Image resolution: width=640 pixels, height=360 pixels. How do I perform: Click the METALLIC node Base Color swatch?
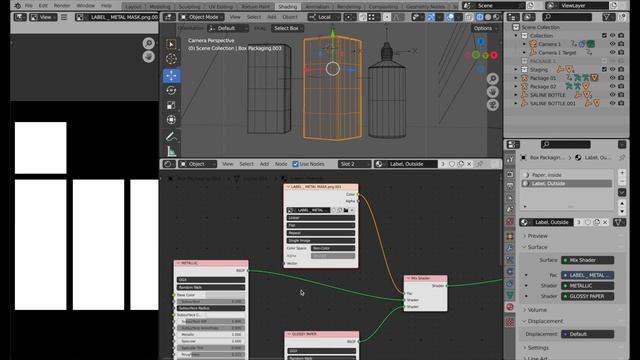(x=225, y=295)
